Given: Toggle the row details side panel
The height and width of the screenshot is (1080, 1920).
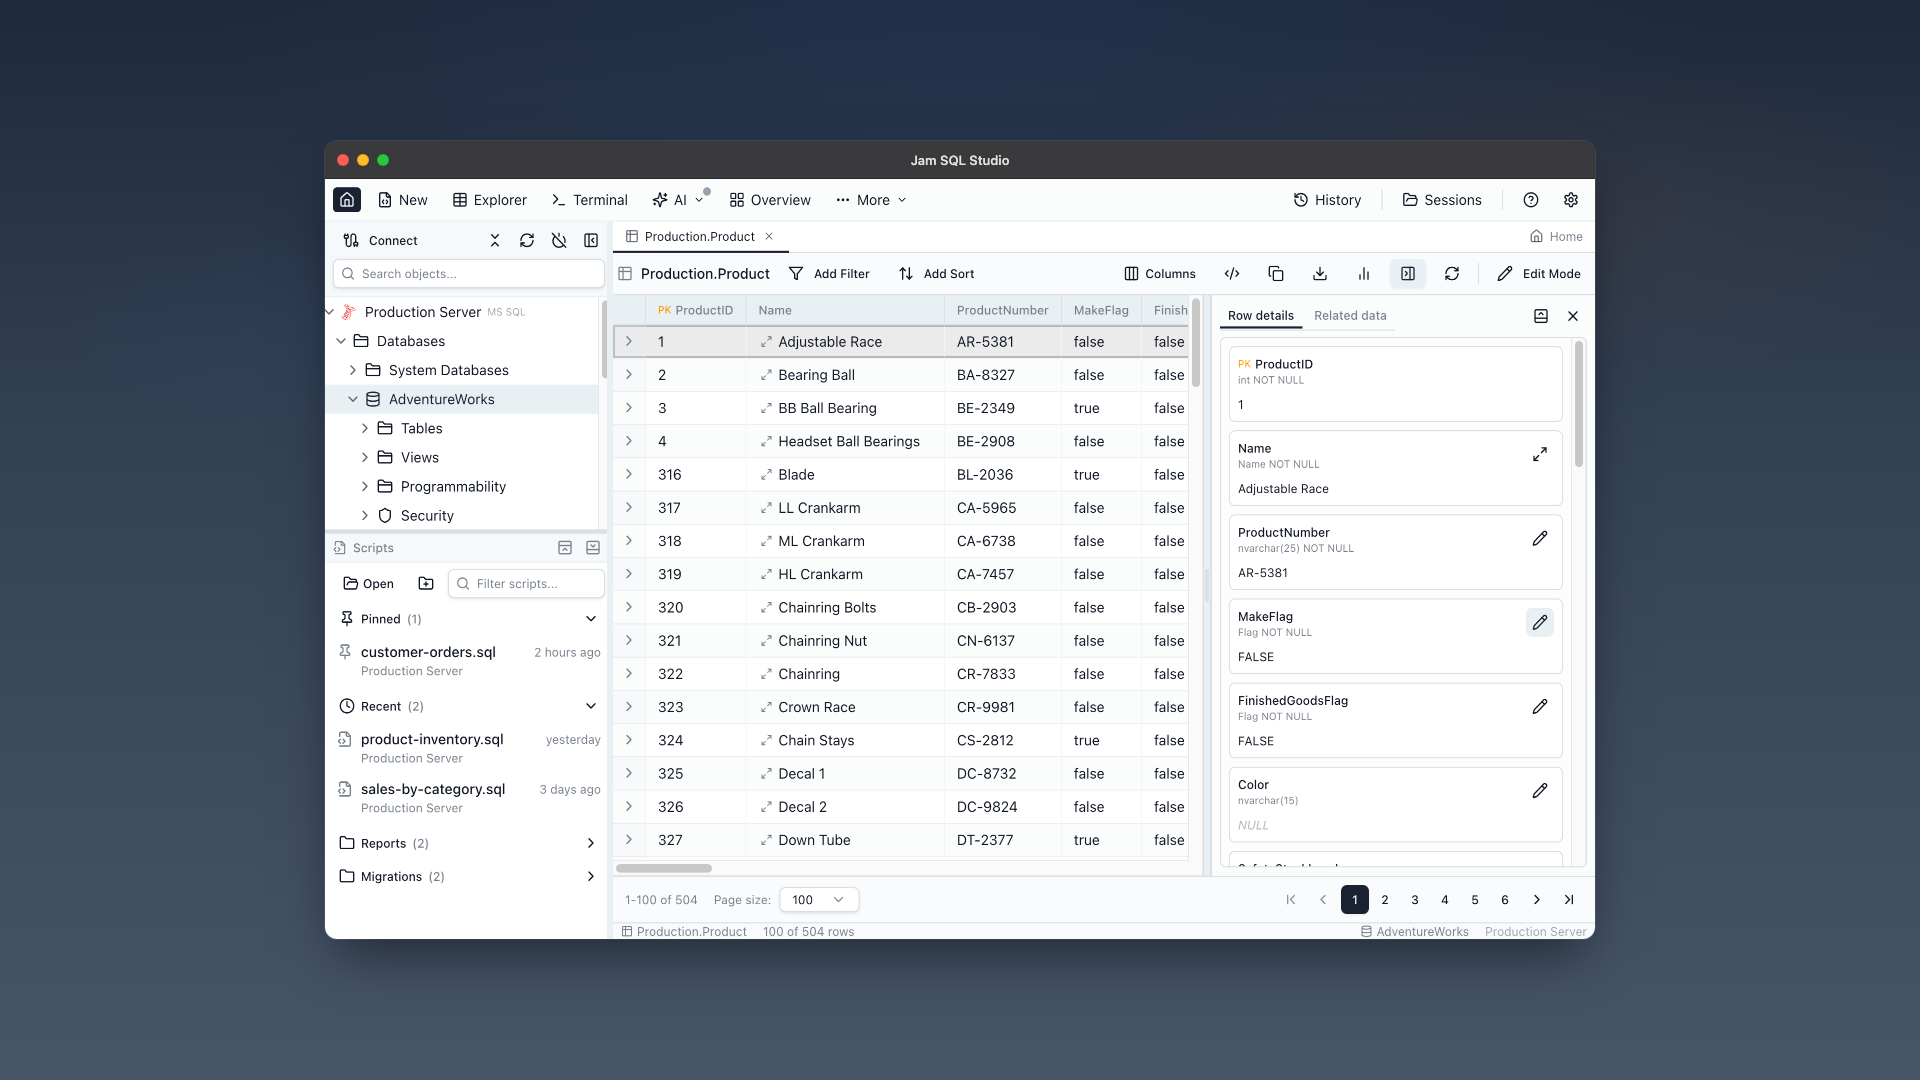Looking at the screenshot, I should [1408, 273].
